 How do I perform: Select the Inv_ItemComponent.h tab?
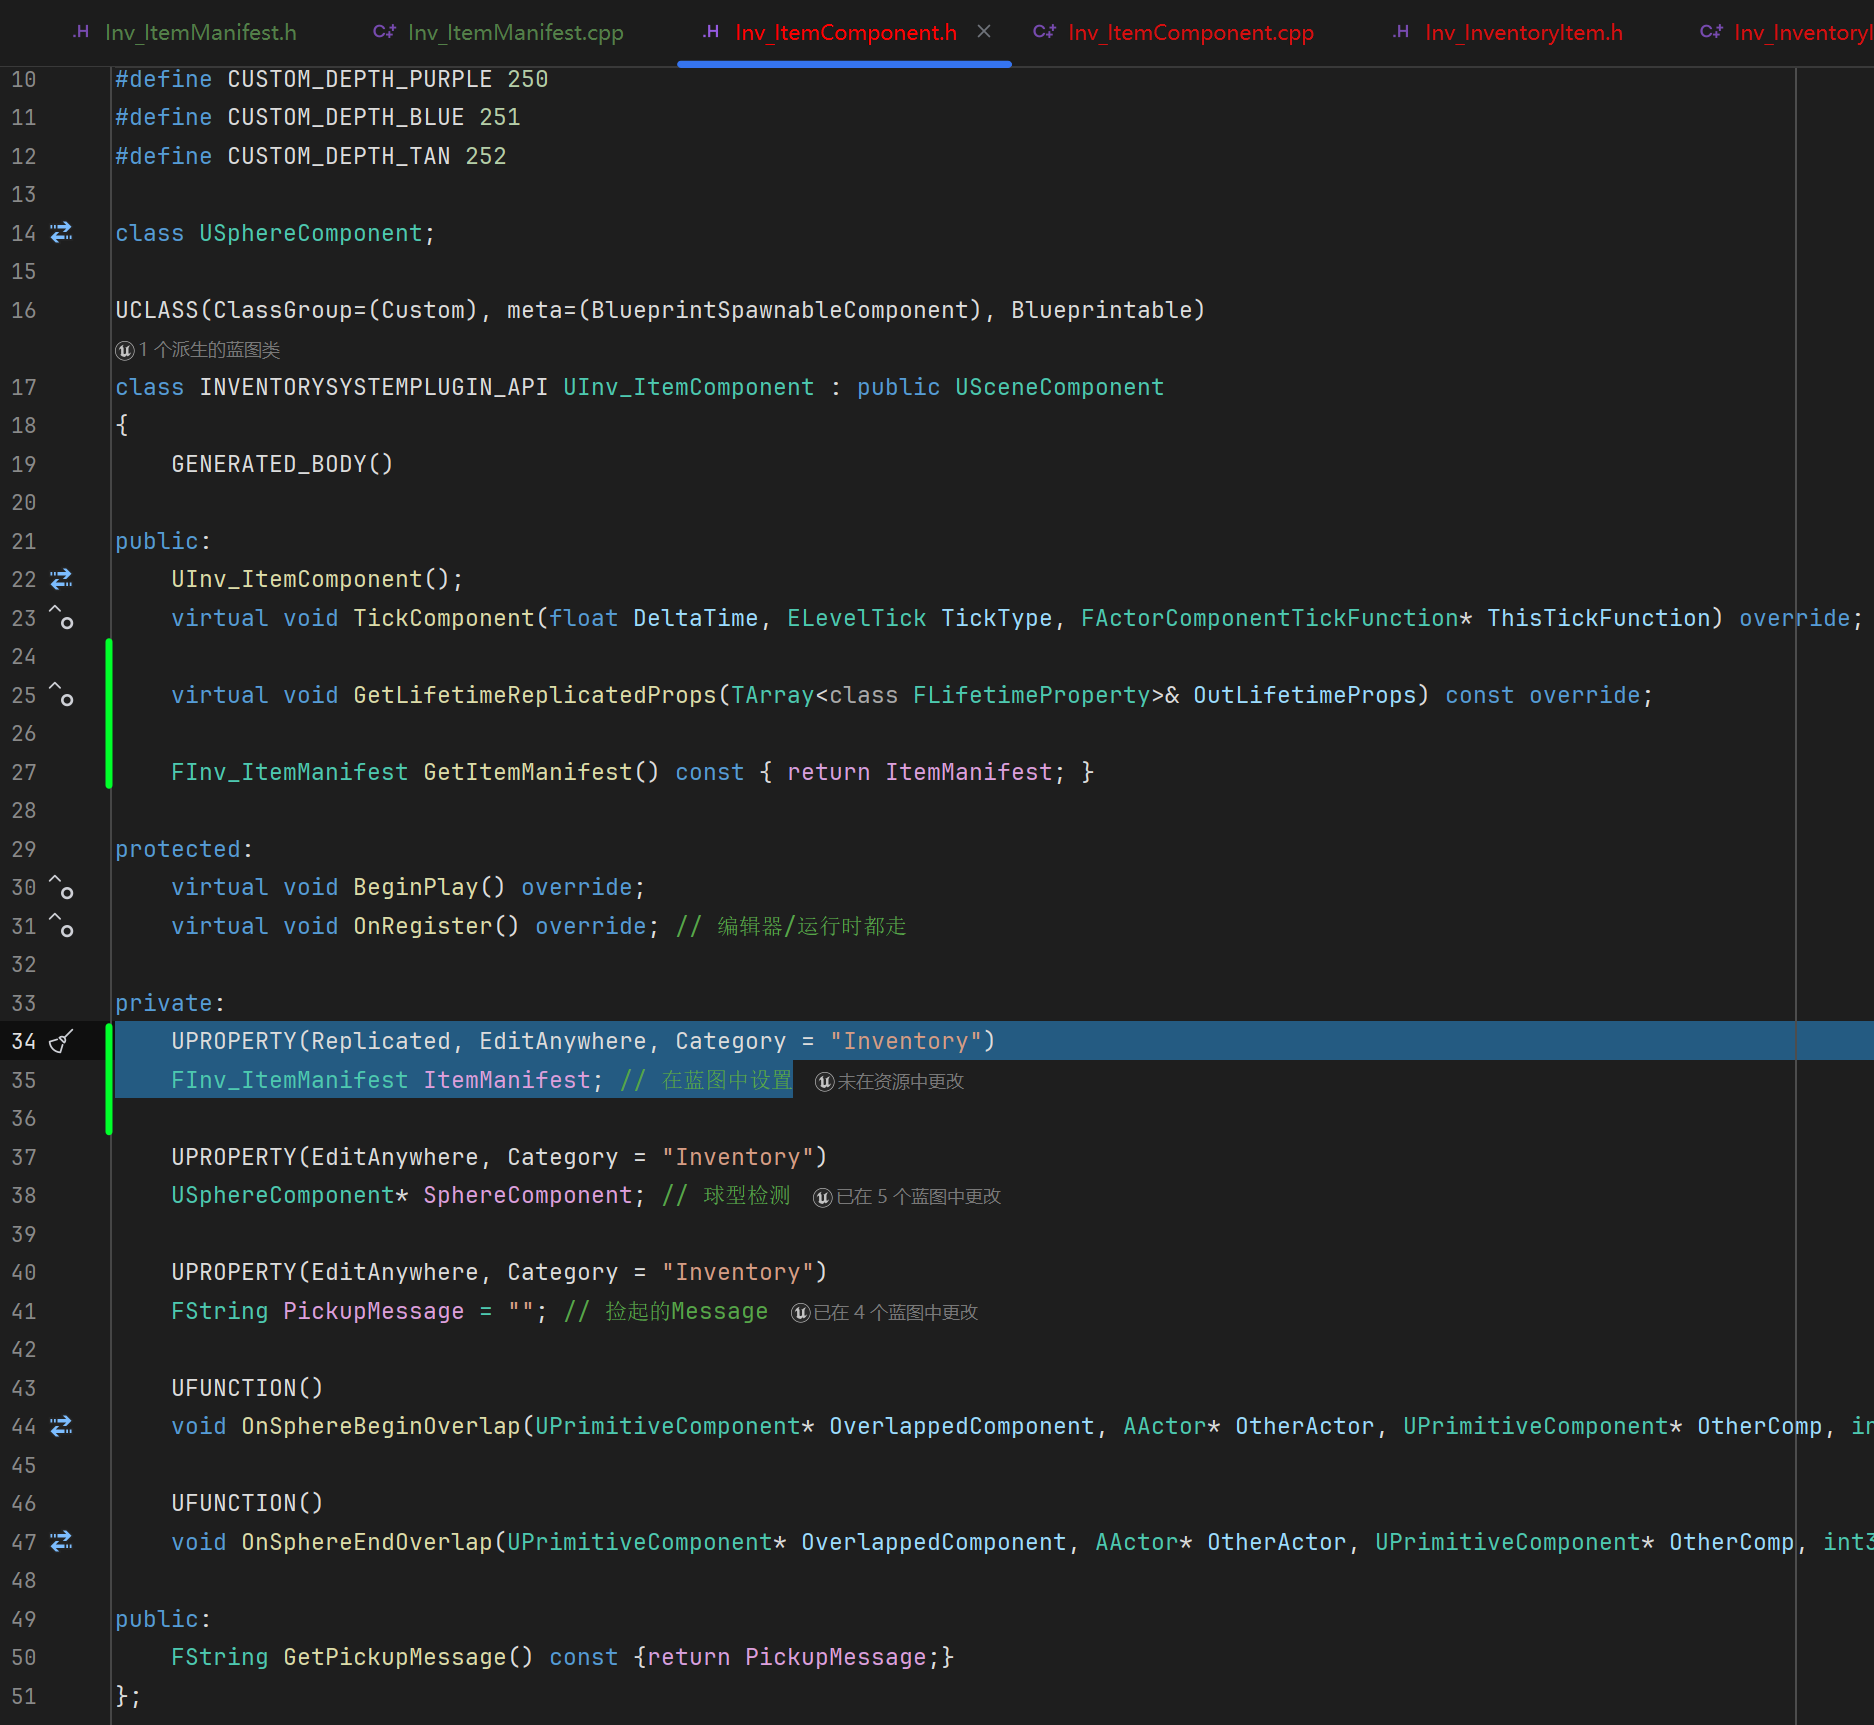845,32
